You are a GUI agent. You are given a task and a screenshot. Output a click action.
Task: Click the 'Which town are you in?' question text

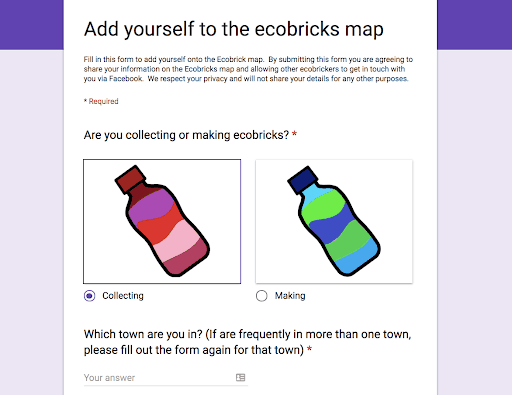point(247,342)
